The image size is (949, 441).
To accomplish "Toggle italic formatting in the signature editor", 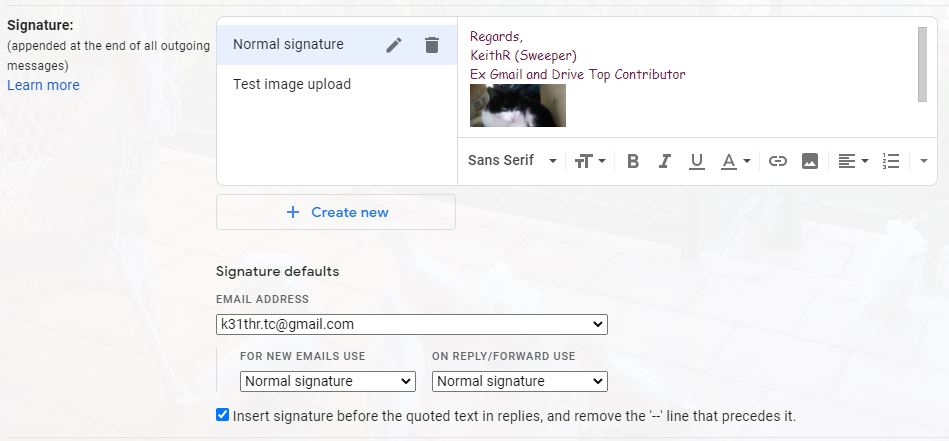I will tap(665, 161).
